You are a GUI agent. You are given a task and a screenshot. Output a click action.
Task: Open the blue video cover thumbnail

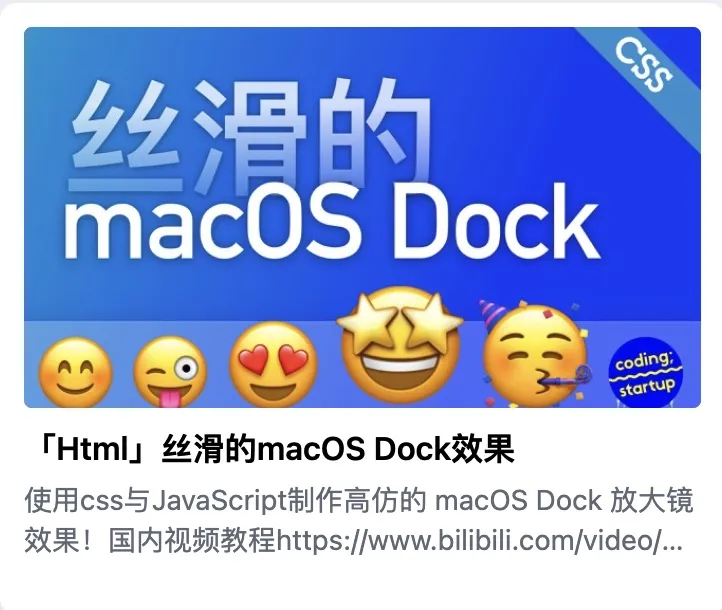coord(362,217)
